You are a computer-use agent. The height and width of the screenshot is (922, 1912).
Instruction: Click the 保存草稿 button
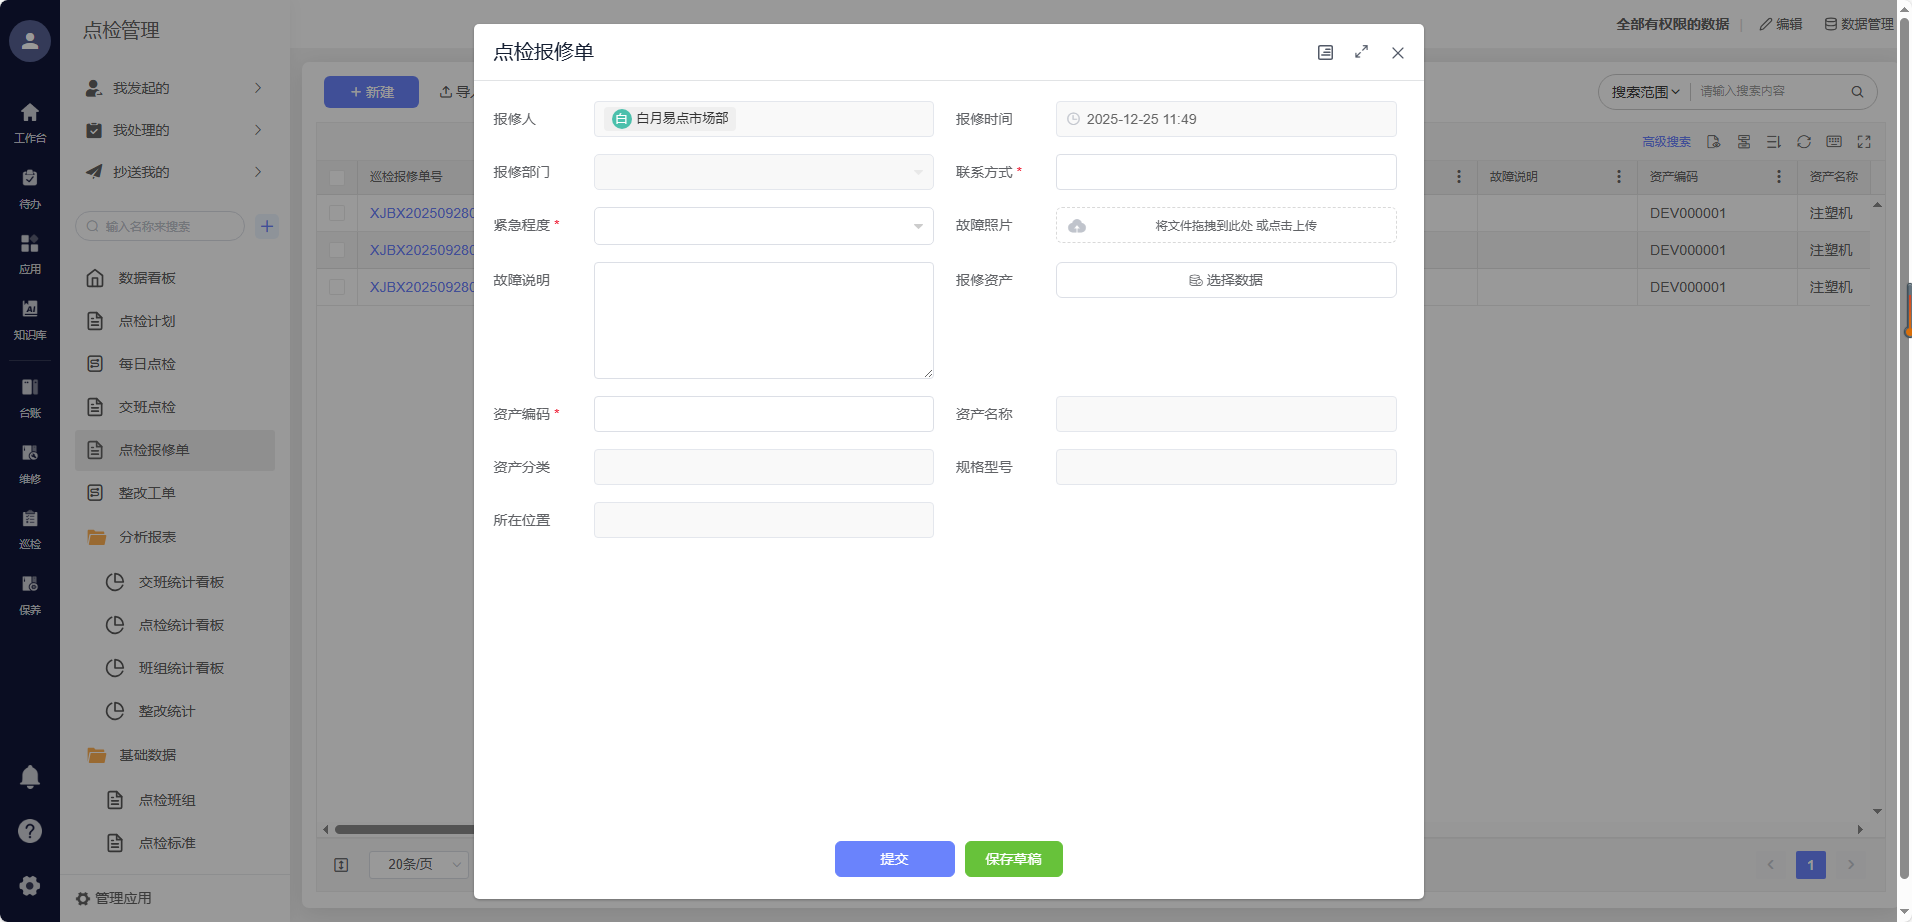pos(1013,859)
